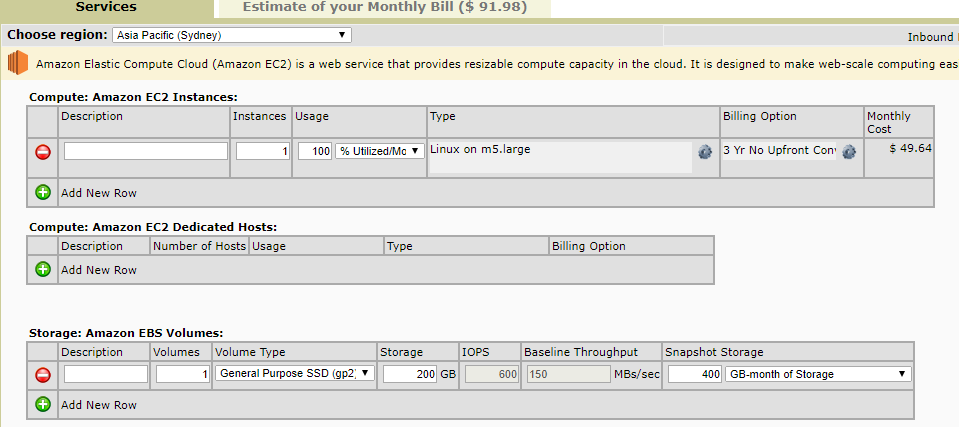Remove the EC2 instance row
This screenshot has width=959, height=427.
coord(43,152)
